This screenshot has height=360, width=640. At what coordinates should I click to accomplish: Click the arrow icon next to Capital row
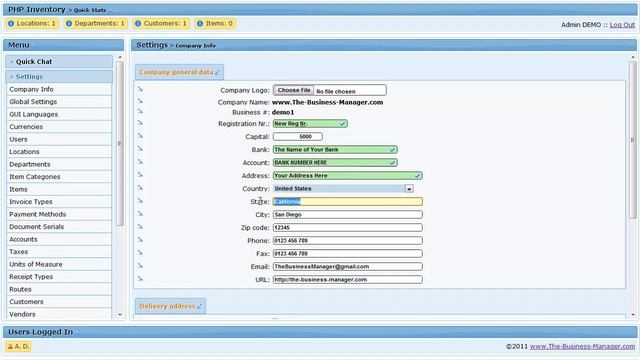click(x=140, y=136)
